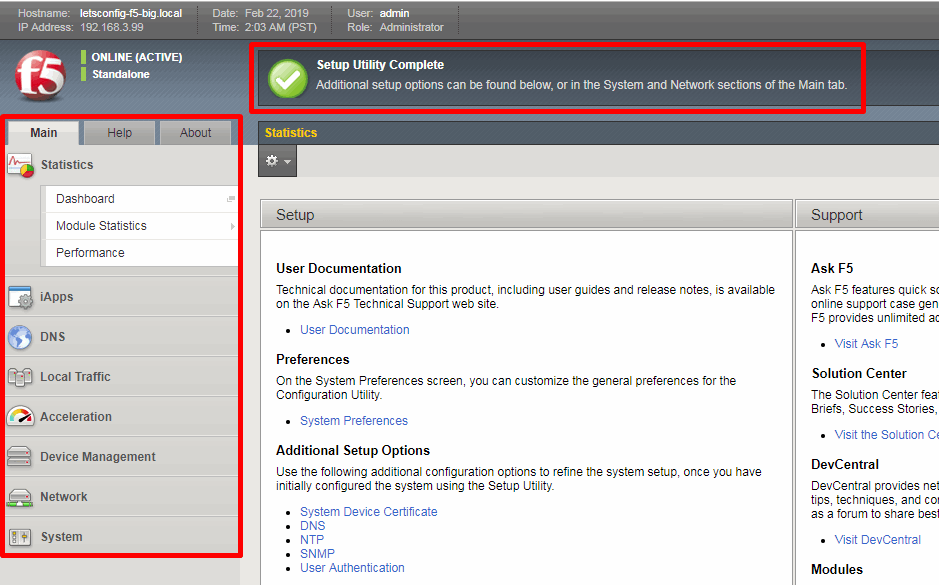
Task: Open Dashboard in new window indicator
Action: [x=231, y=199]
